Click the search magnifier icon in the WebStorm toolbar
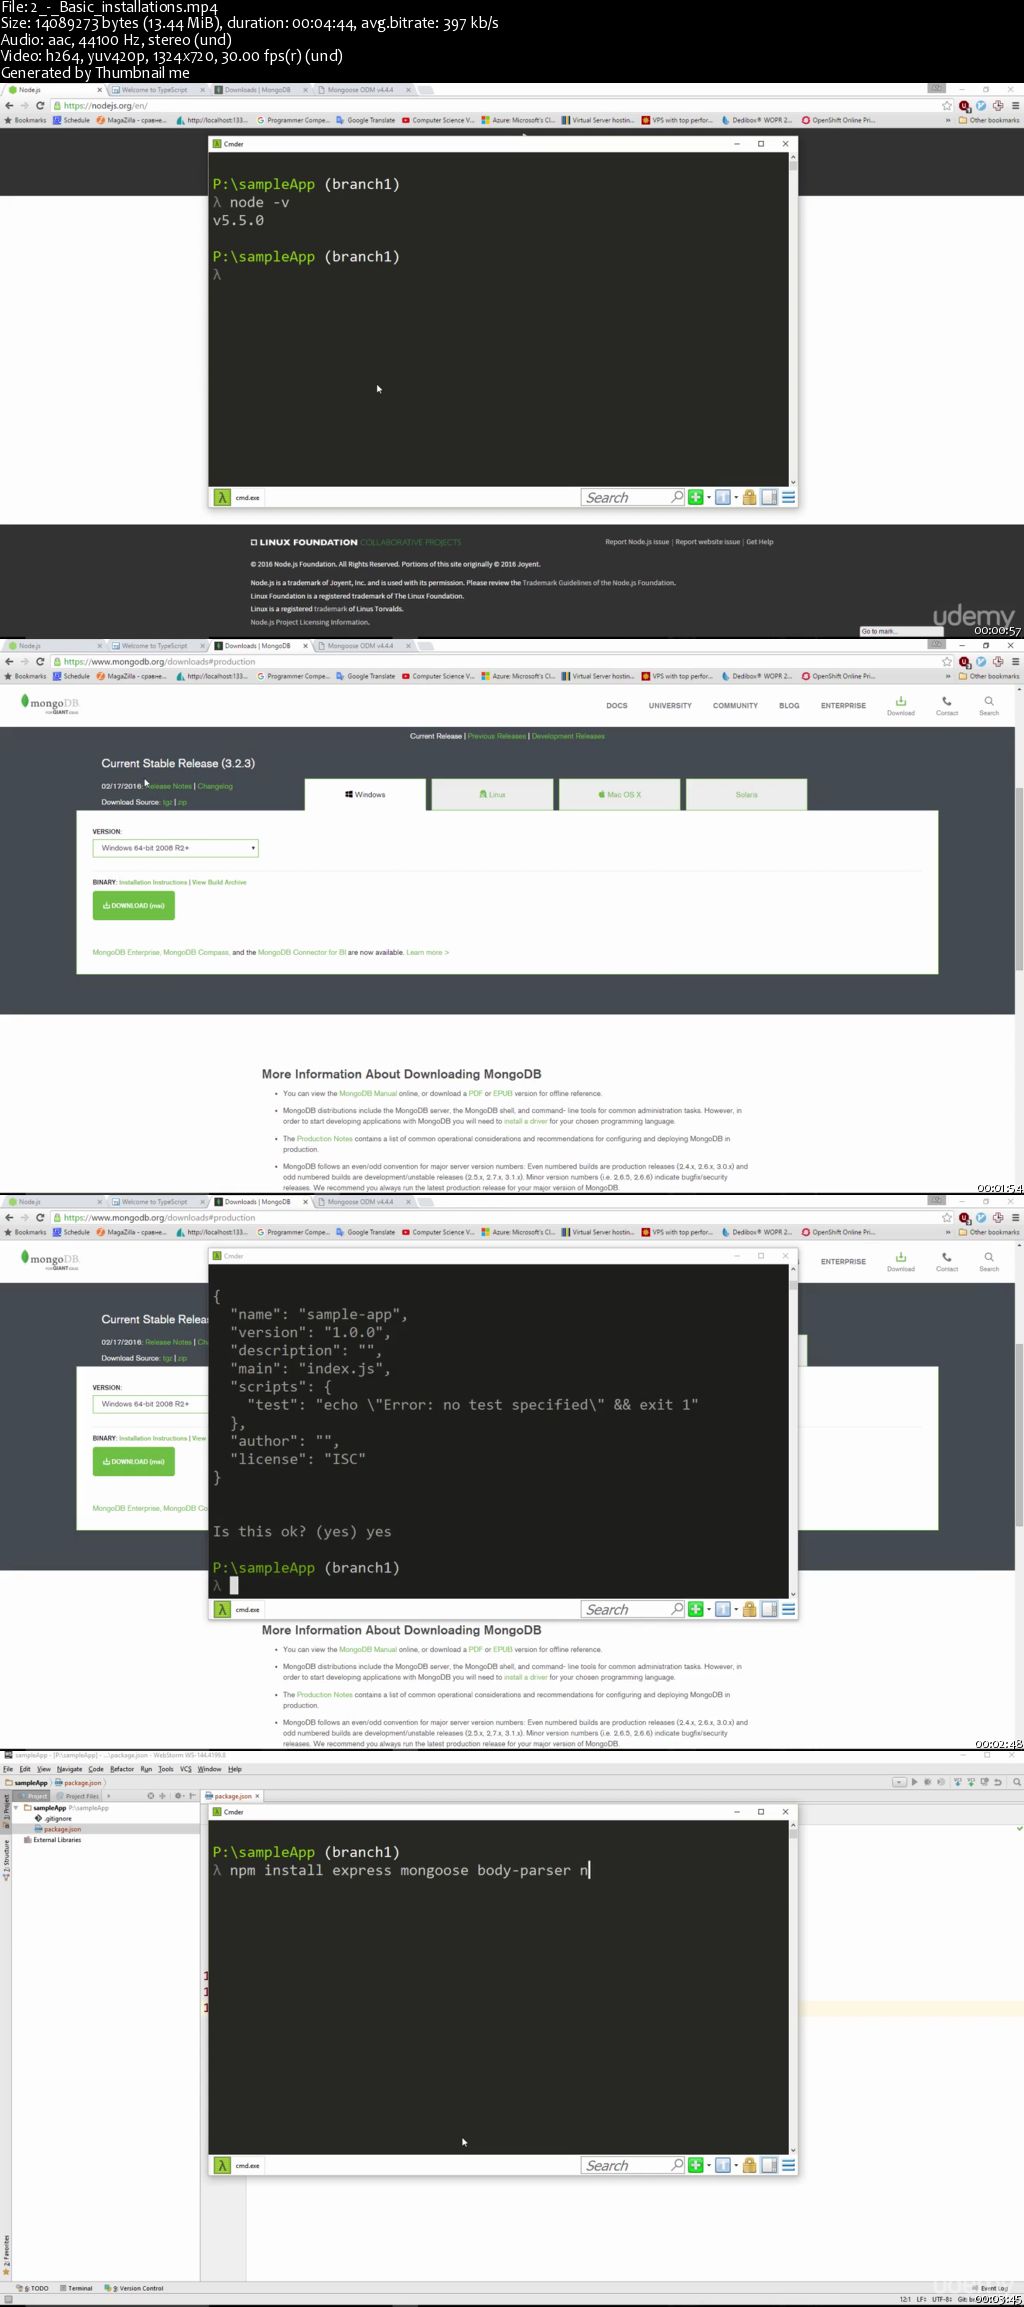Screen dimensions: 1024x2307 coord(1016,1782)
